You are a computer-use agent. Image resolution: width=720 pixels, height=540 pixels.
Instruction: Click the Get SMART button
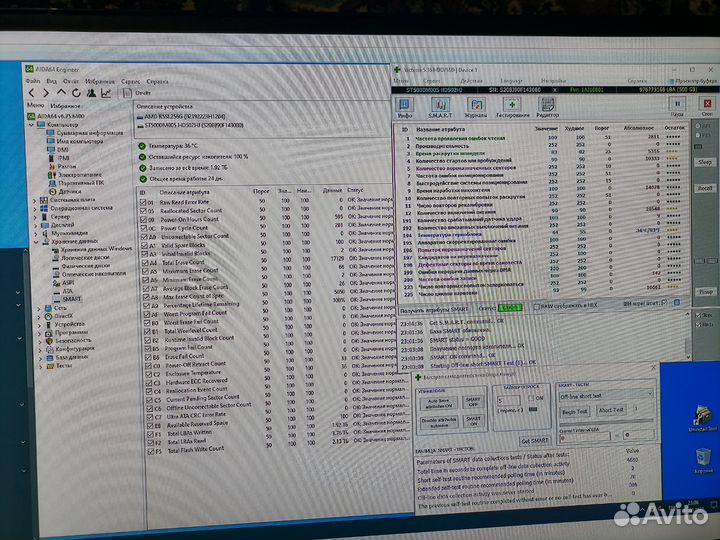click(534, 440)
